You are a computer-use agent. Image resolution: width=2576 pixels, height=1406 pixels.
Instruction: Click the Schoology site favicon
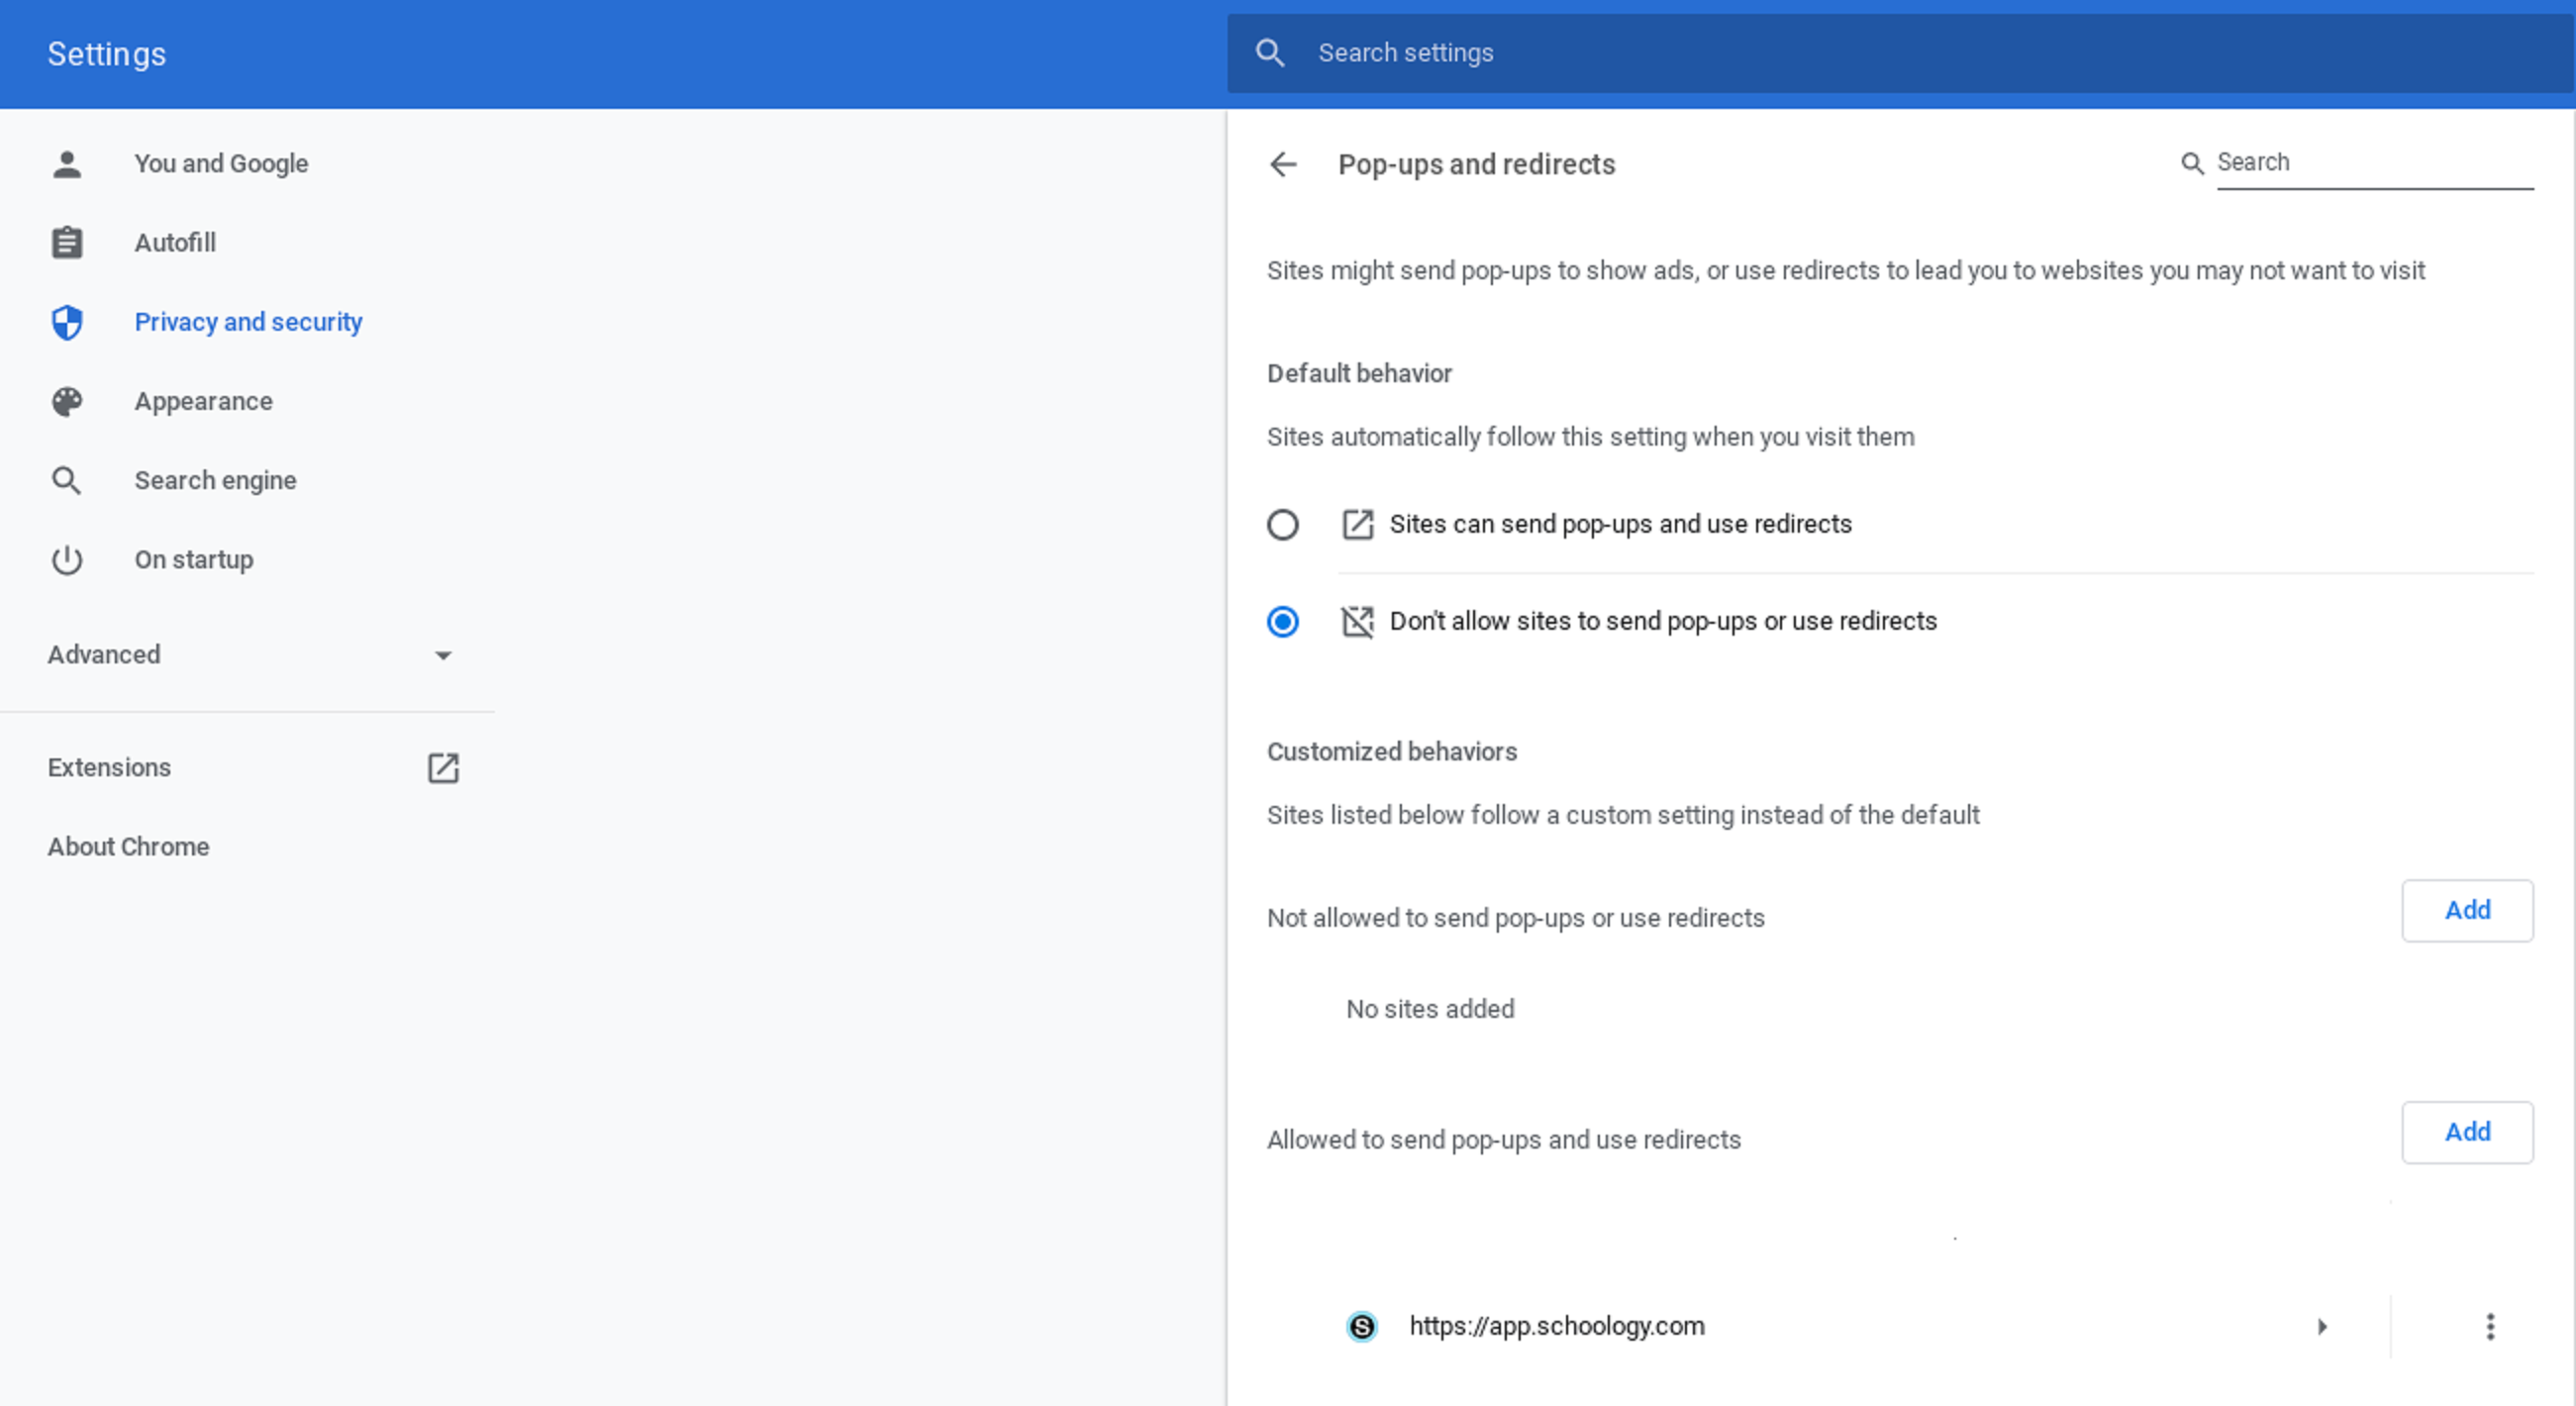pyautogui.click(x=1362, y=1327)
